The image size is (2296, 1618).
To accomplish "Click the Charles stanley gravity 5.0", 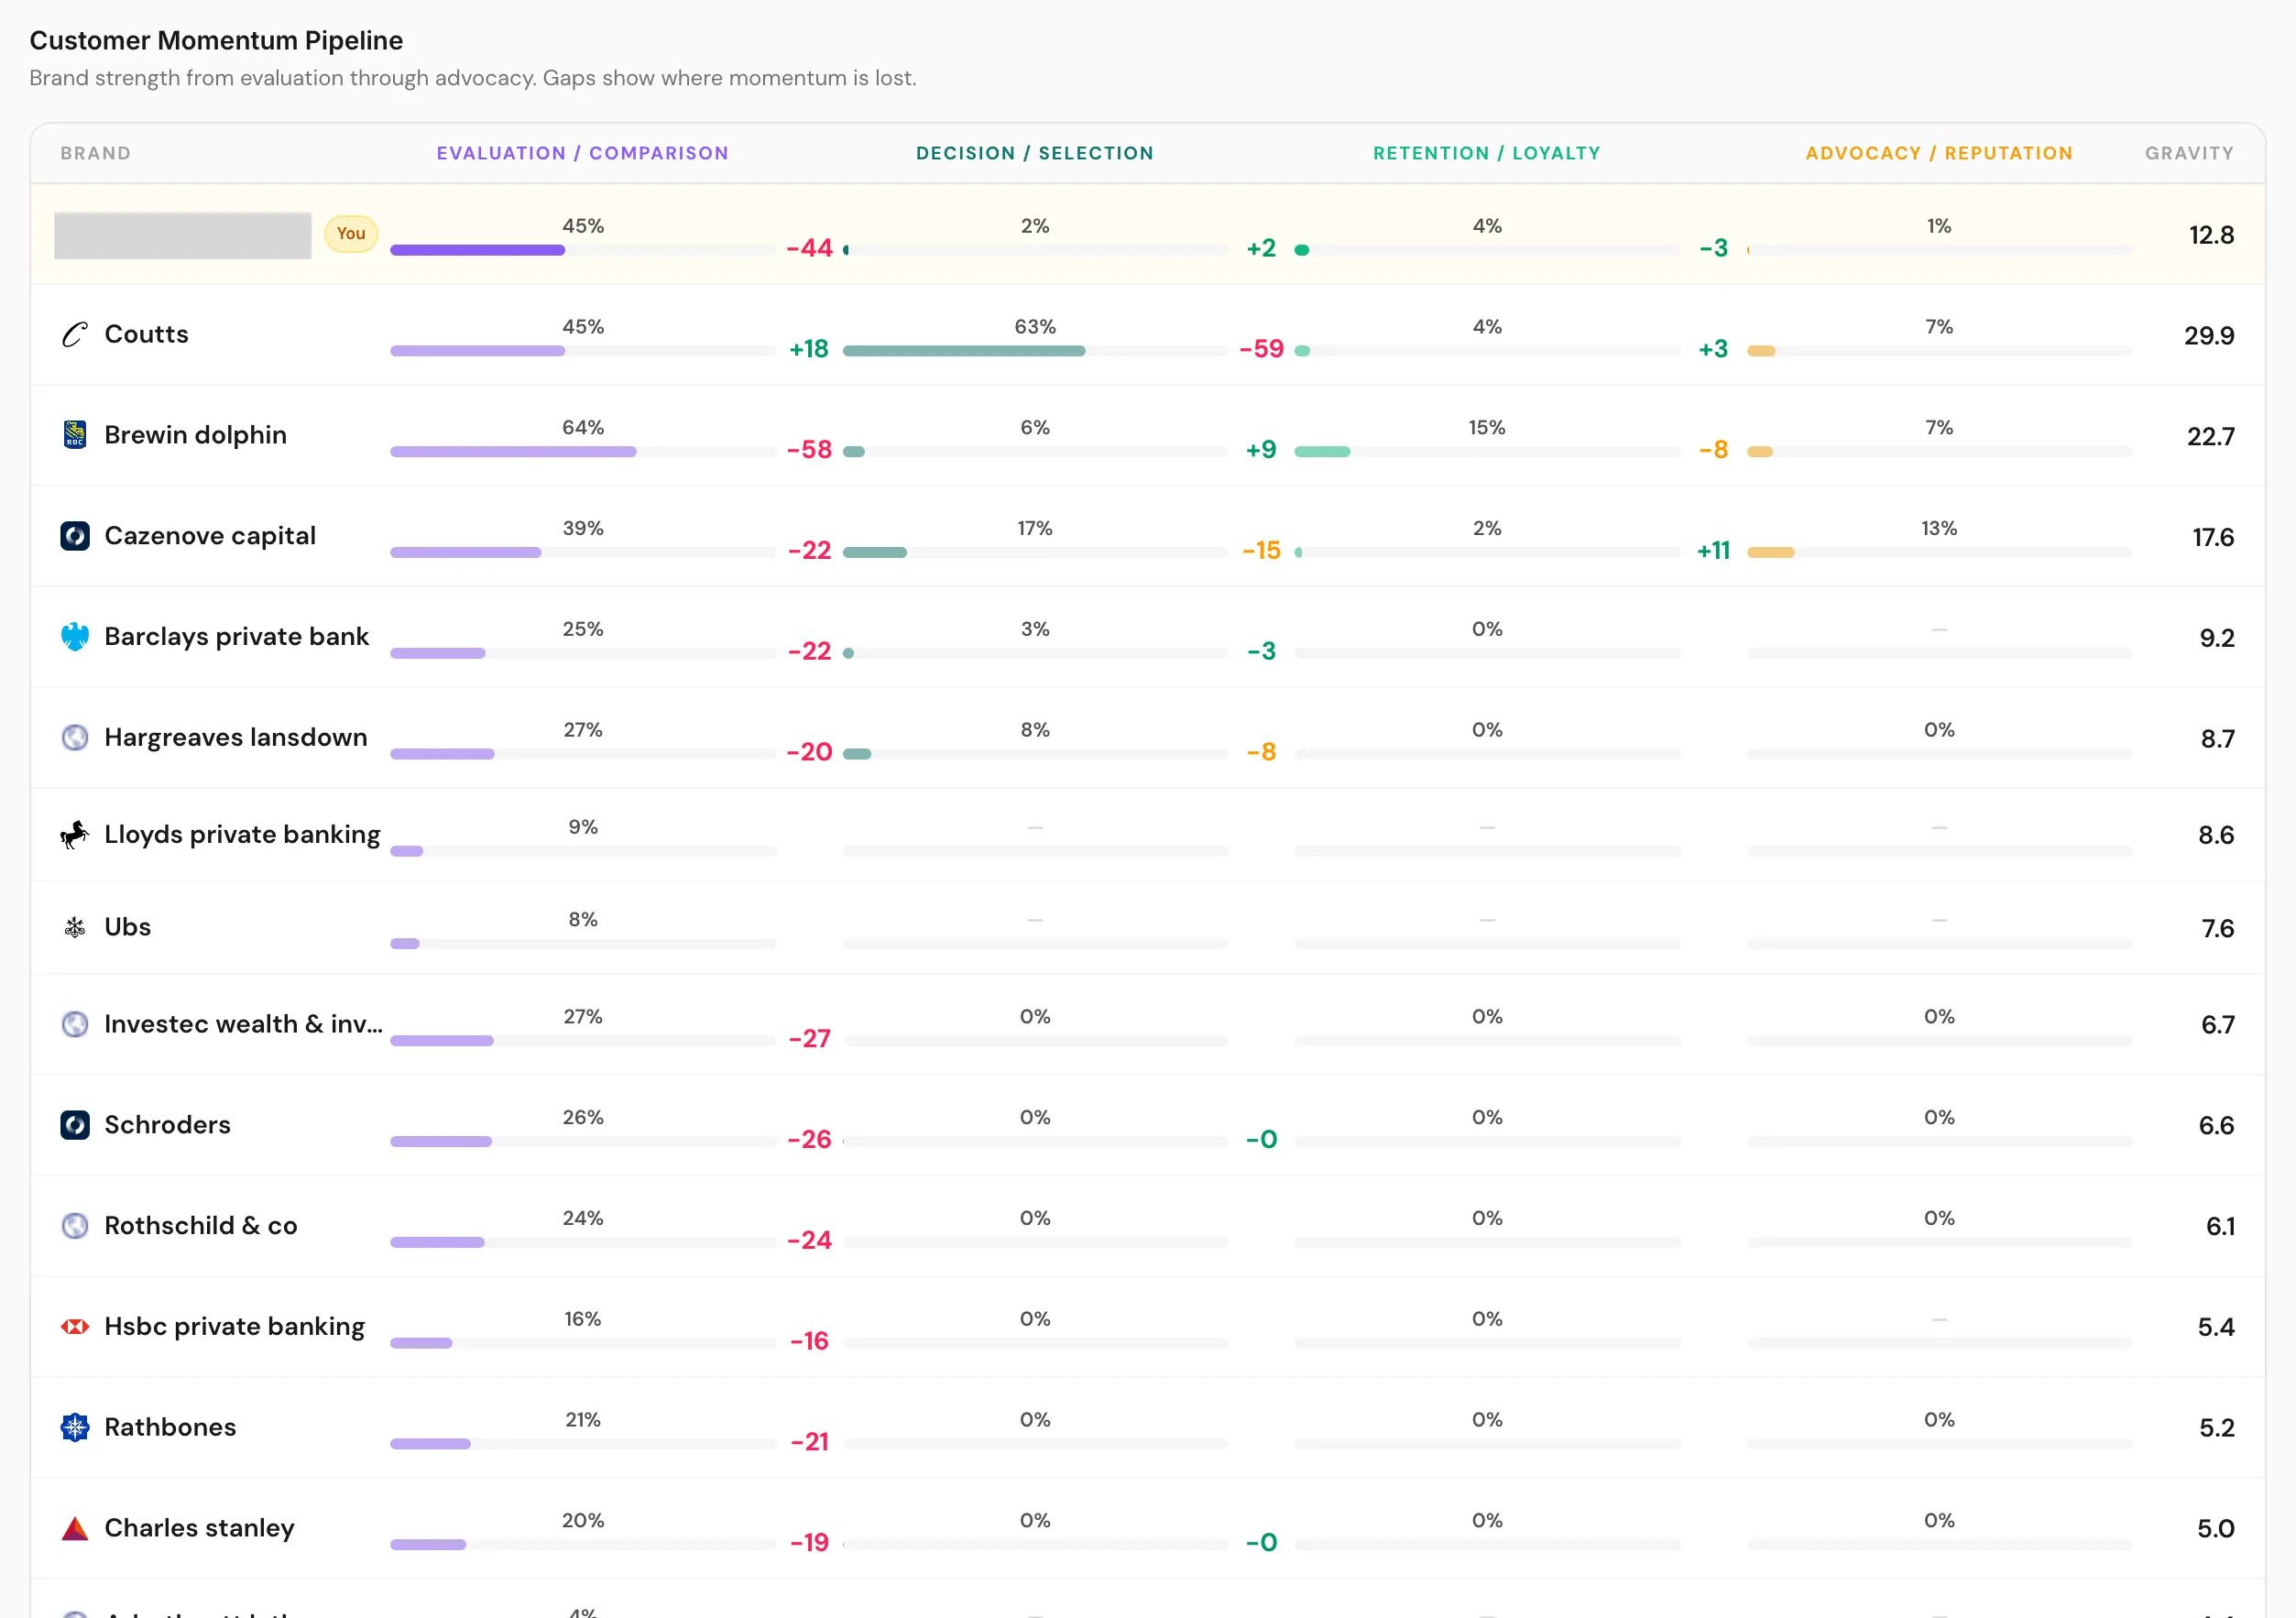I will pos(2215,1529).
